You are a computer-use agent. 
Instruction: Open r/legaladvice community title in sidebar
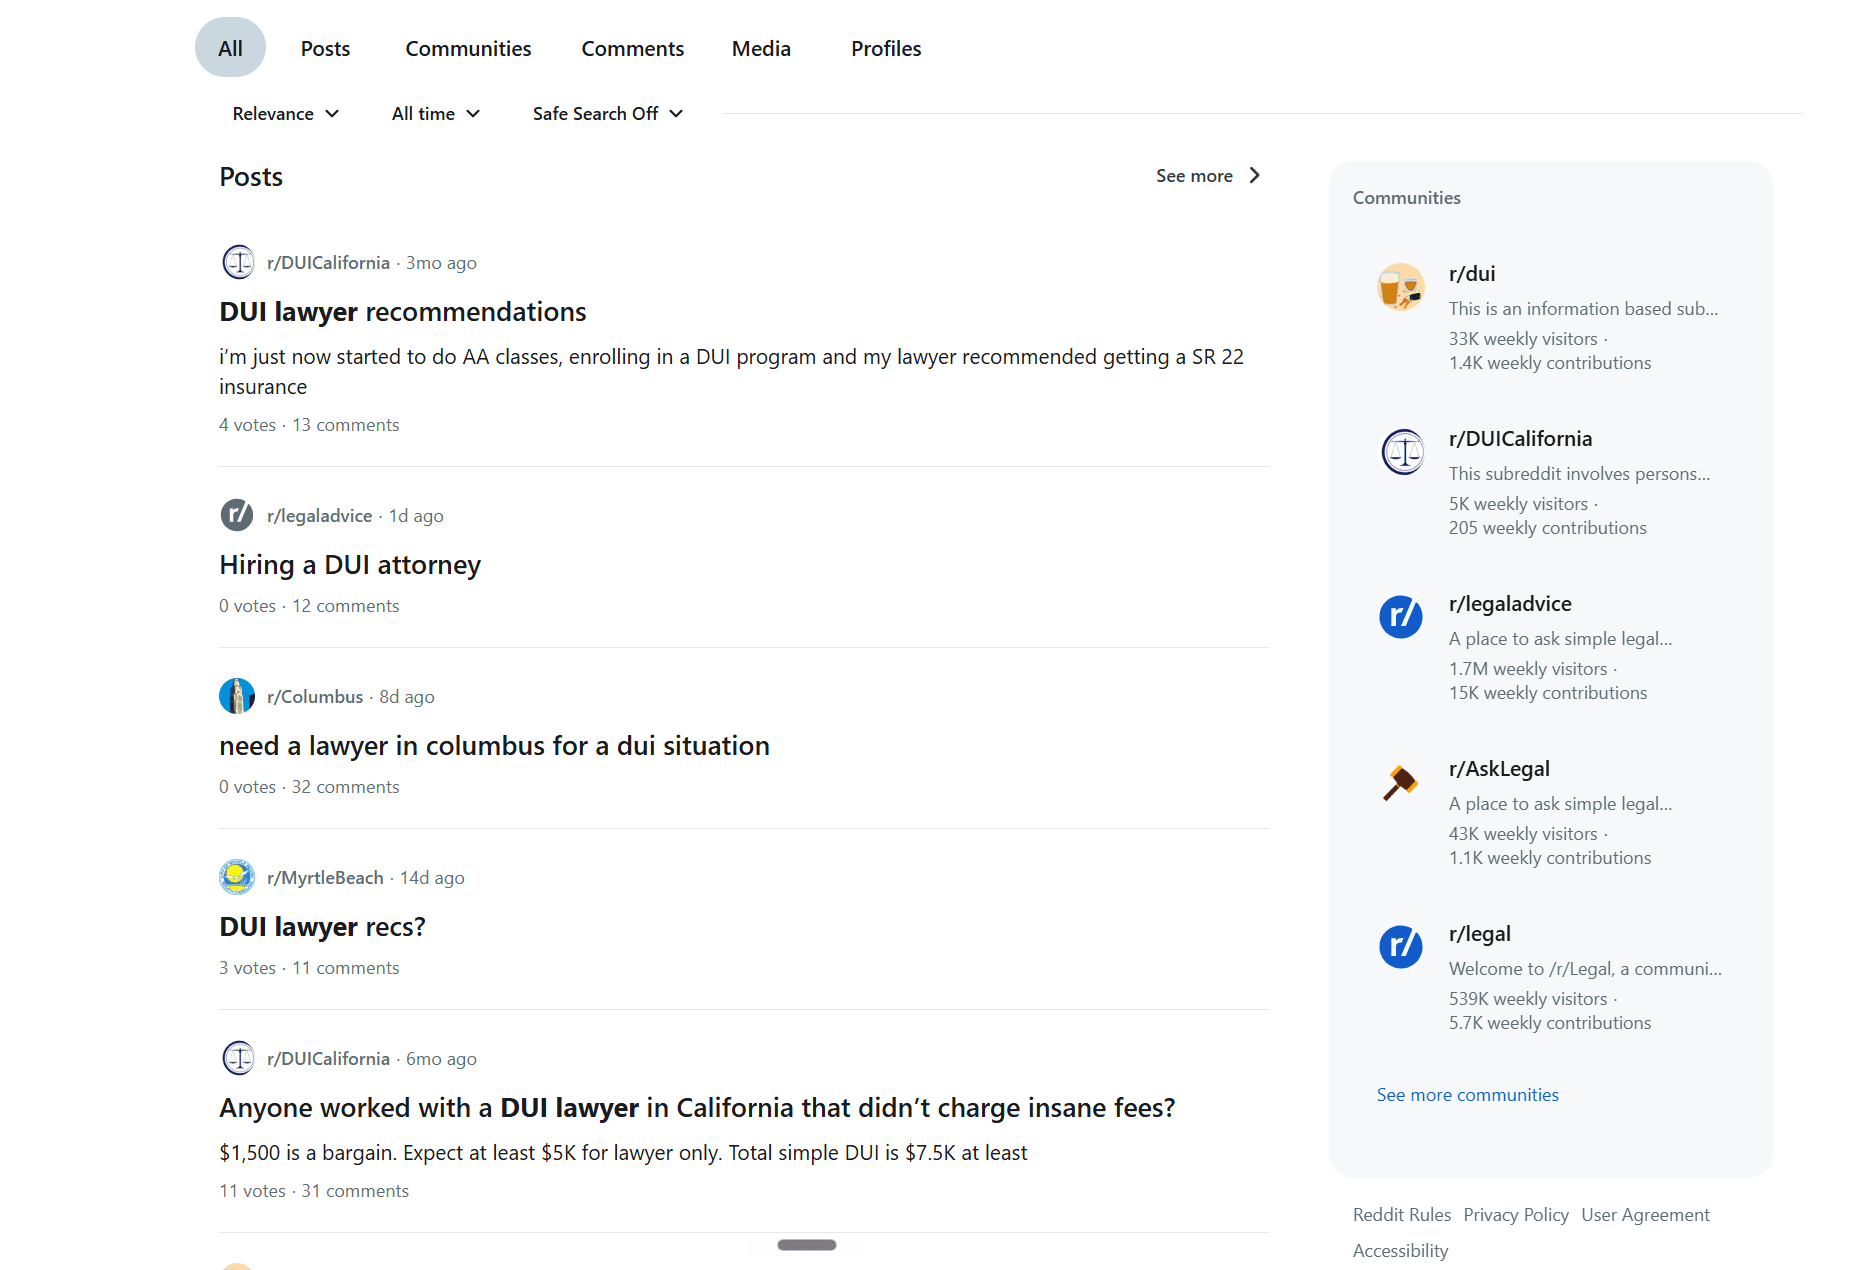point(1510,604)
